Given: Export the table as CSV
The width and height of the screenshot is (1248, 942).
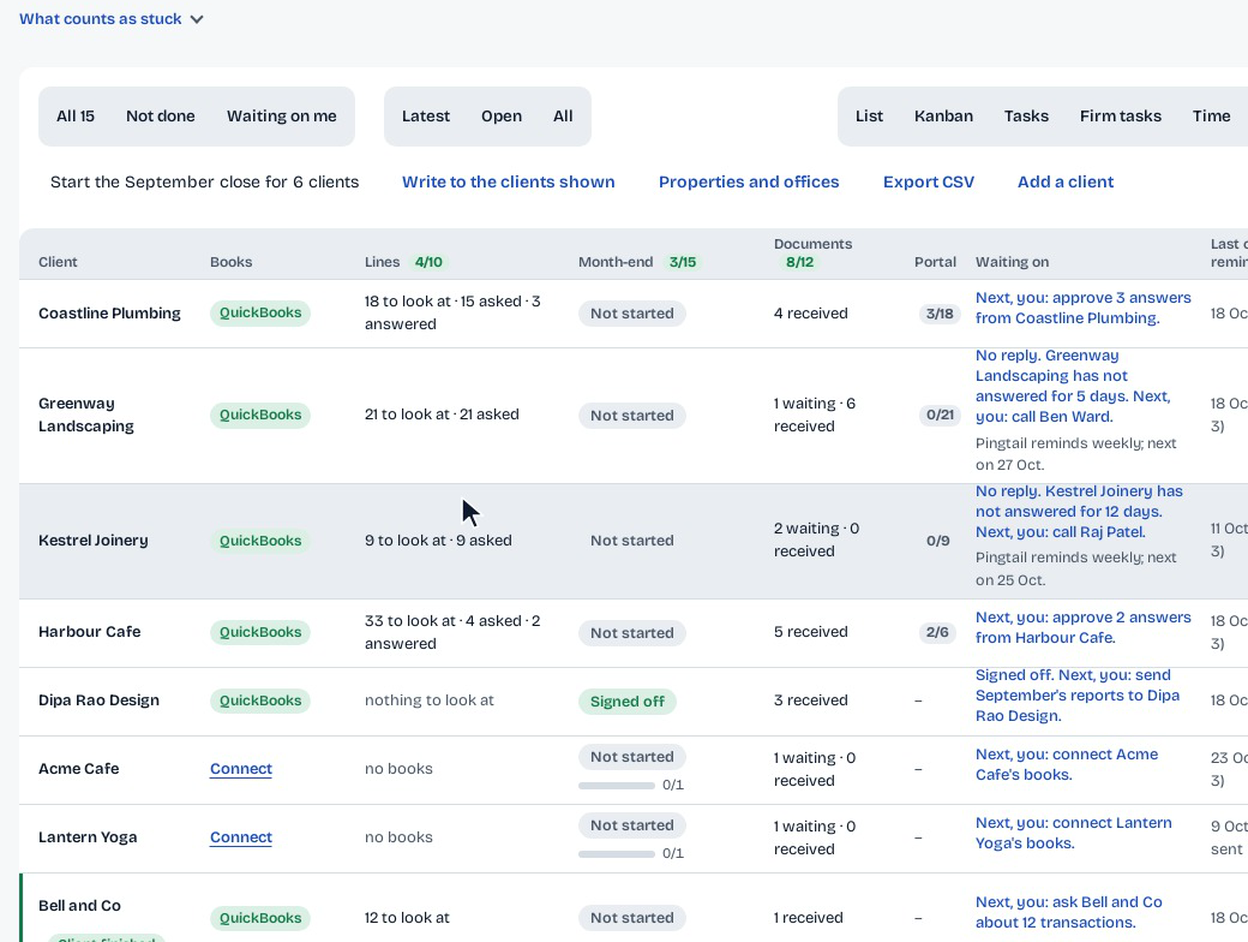Looking at the screenshot, I should click(x=928, y=182).
